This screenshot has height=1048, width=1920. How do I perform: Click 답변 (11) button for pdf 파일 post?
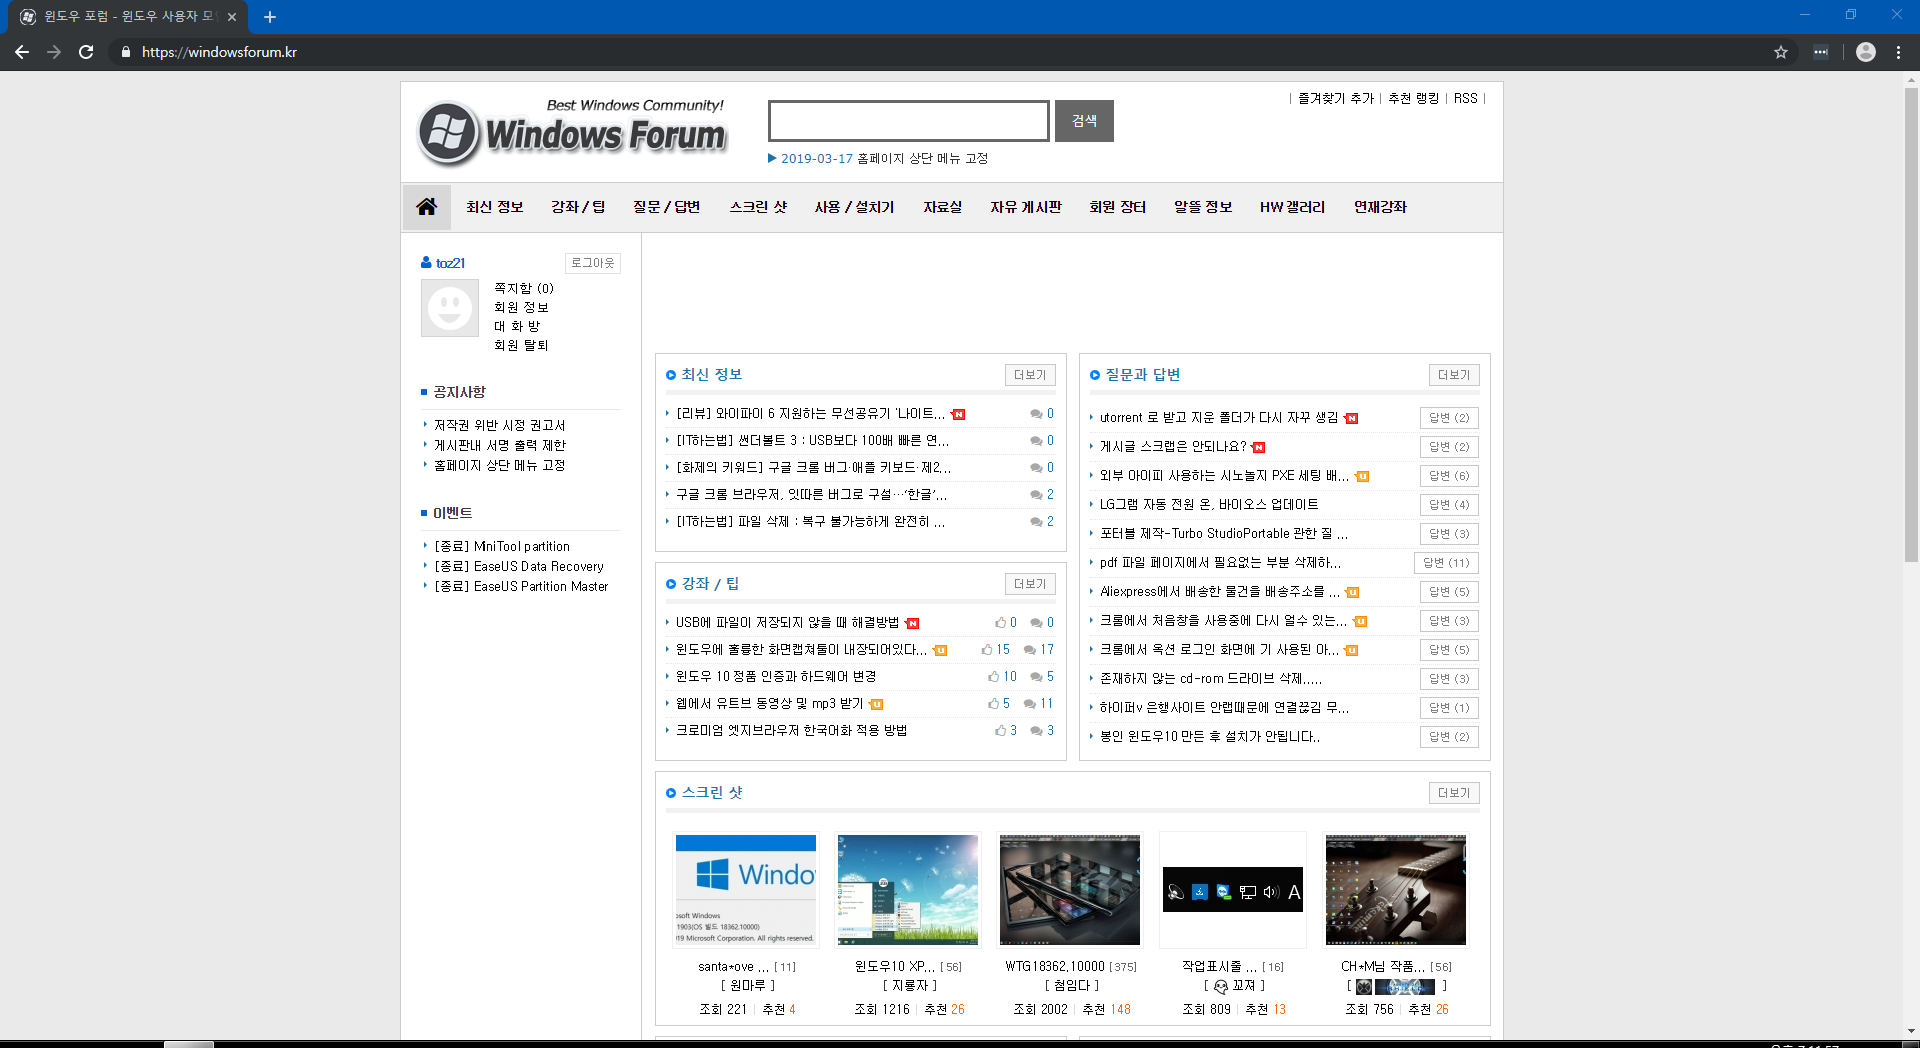(x=1446, y=563)
